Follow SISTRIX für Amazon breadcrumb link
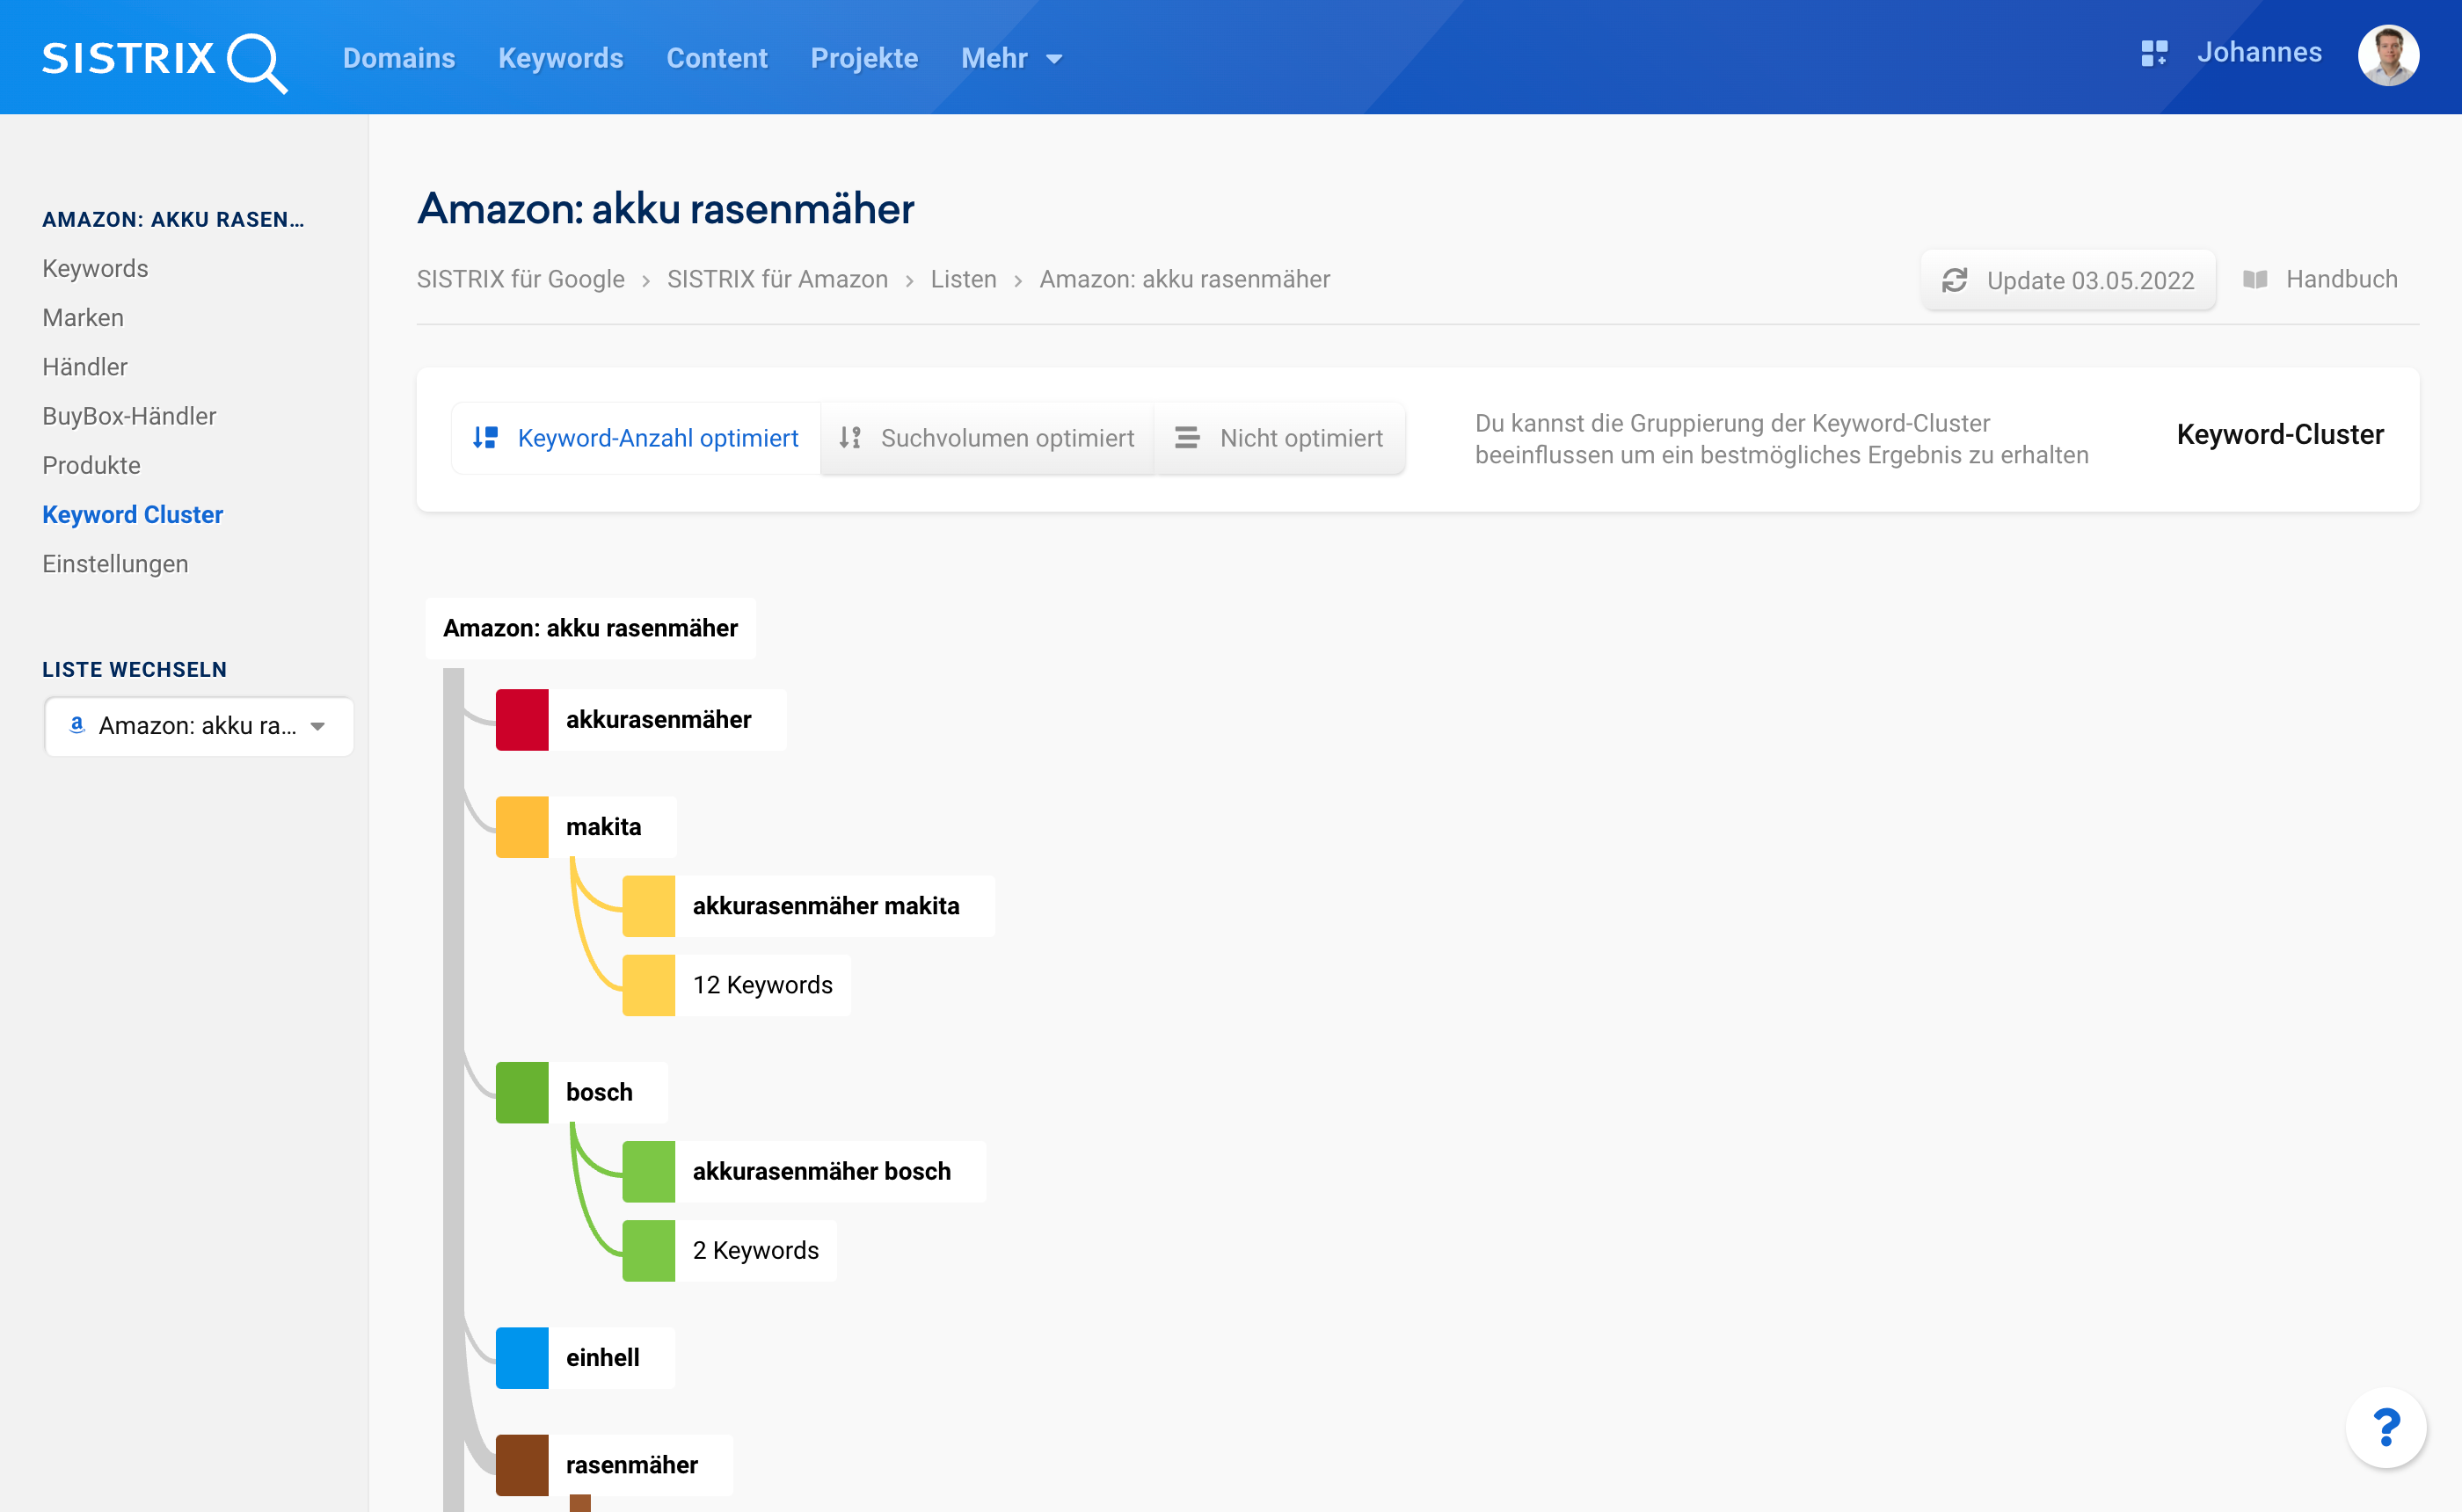2462x1512 pixels. click(x=777, y=280)
